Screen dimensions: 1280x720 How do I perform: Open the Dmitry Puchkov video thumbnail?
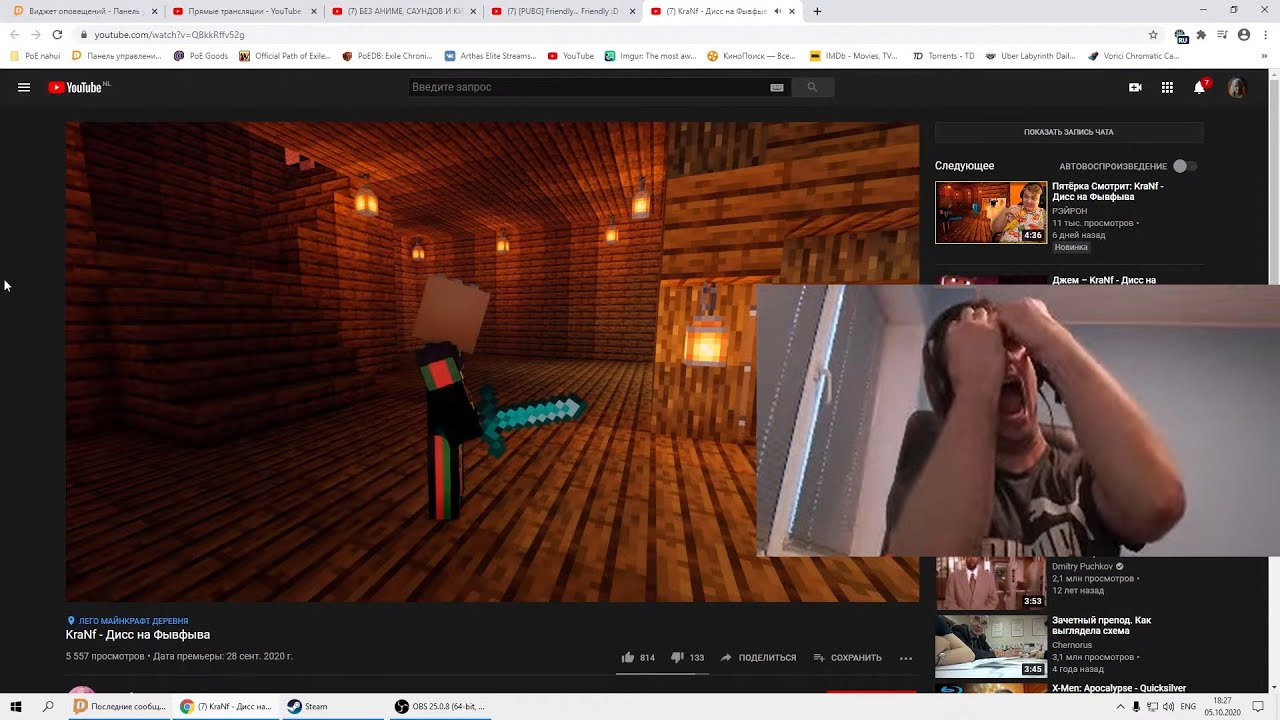990,582
